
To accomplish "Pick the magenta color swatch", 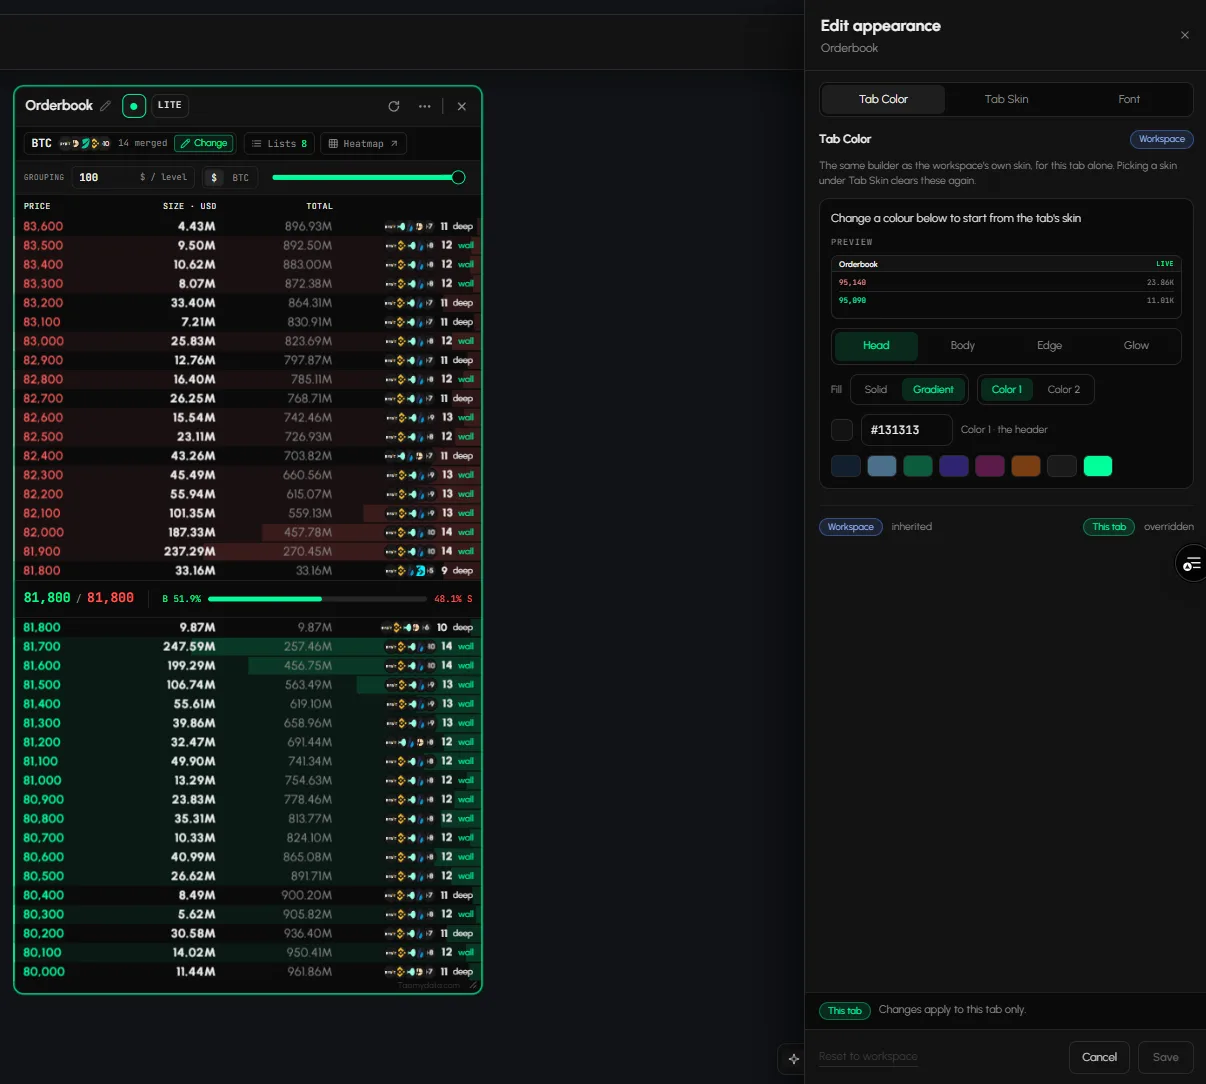I will click(990, 466).
